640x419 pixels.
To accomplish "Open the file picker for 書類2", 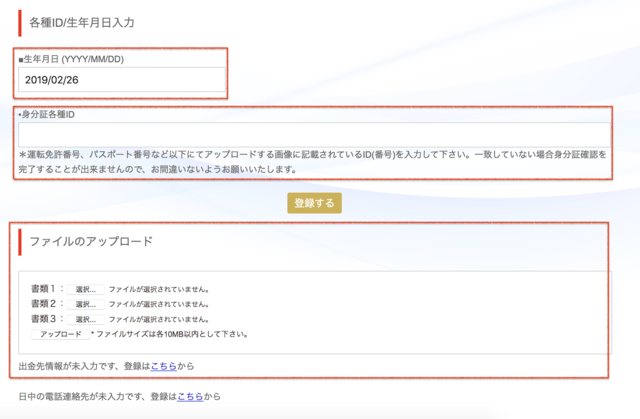I will coord(86,304).
